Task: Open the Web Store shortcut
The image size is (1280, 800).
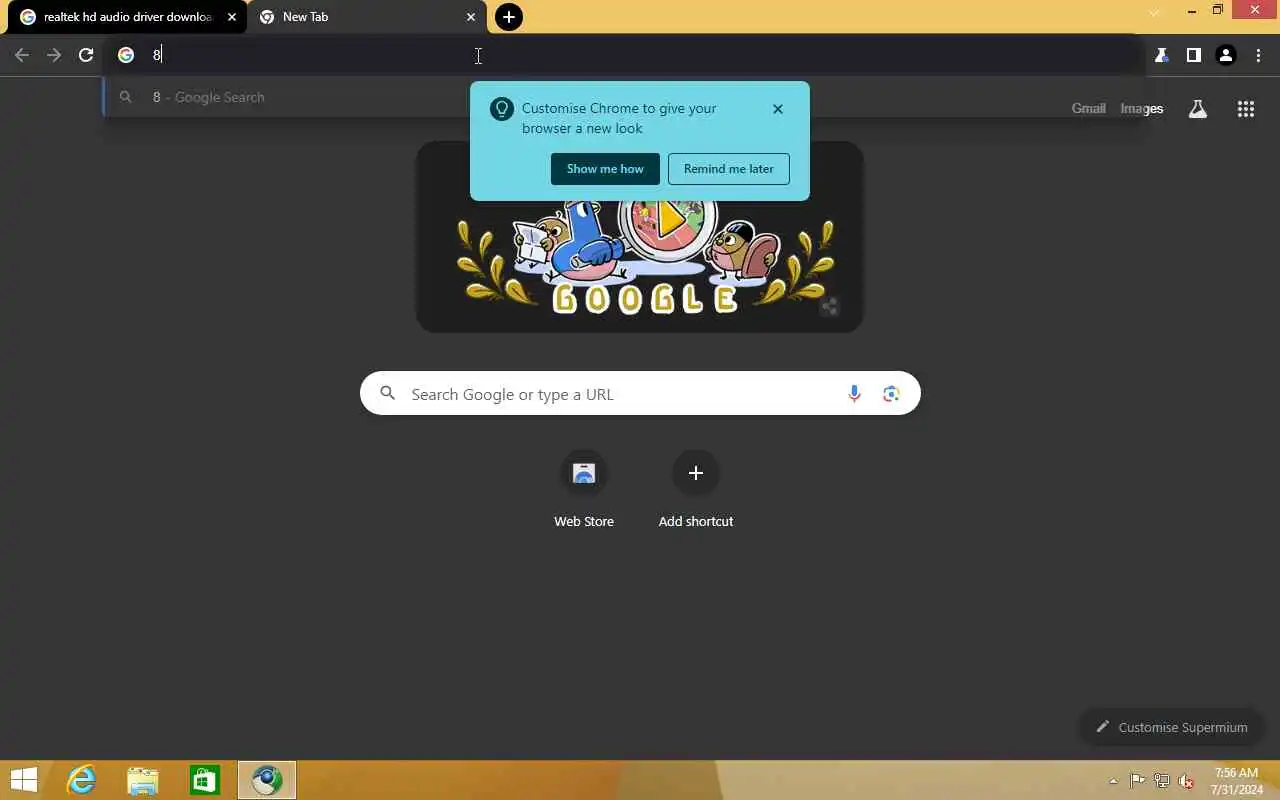Action: (584, 490)
